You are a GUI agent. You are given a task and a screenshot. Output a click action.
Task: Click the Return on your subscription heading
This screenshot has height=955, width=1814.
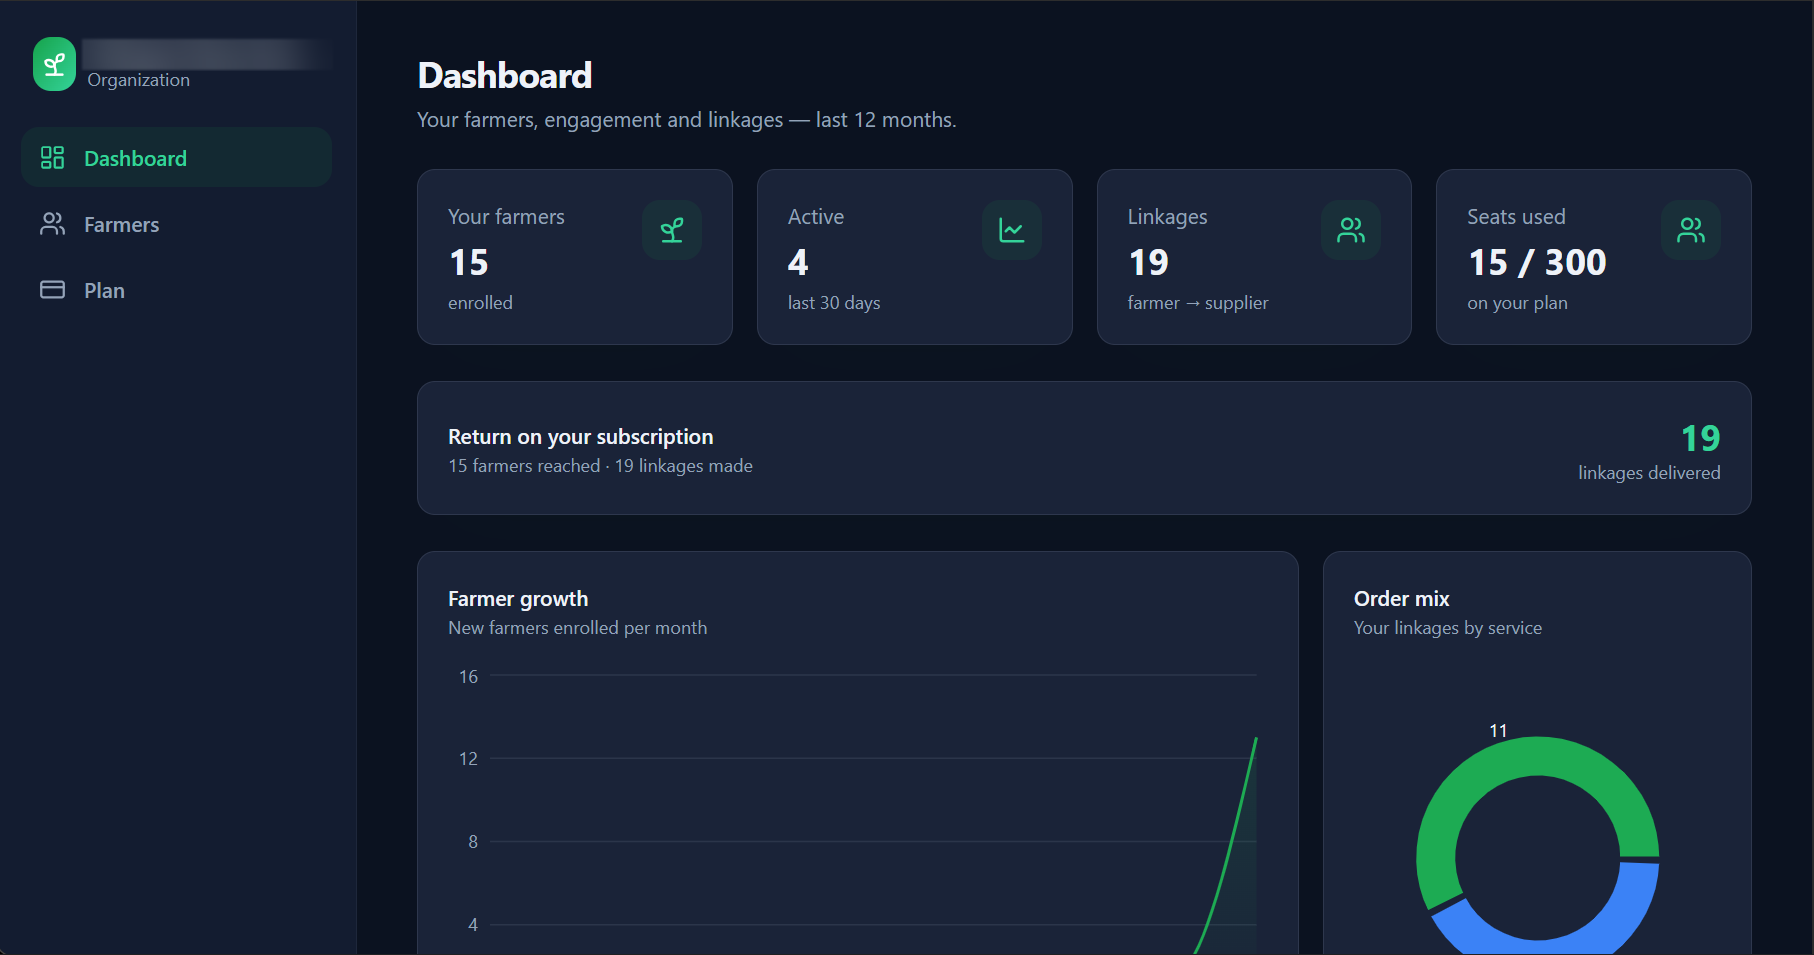point(581,437)
